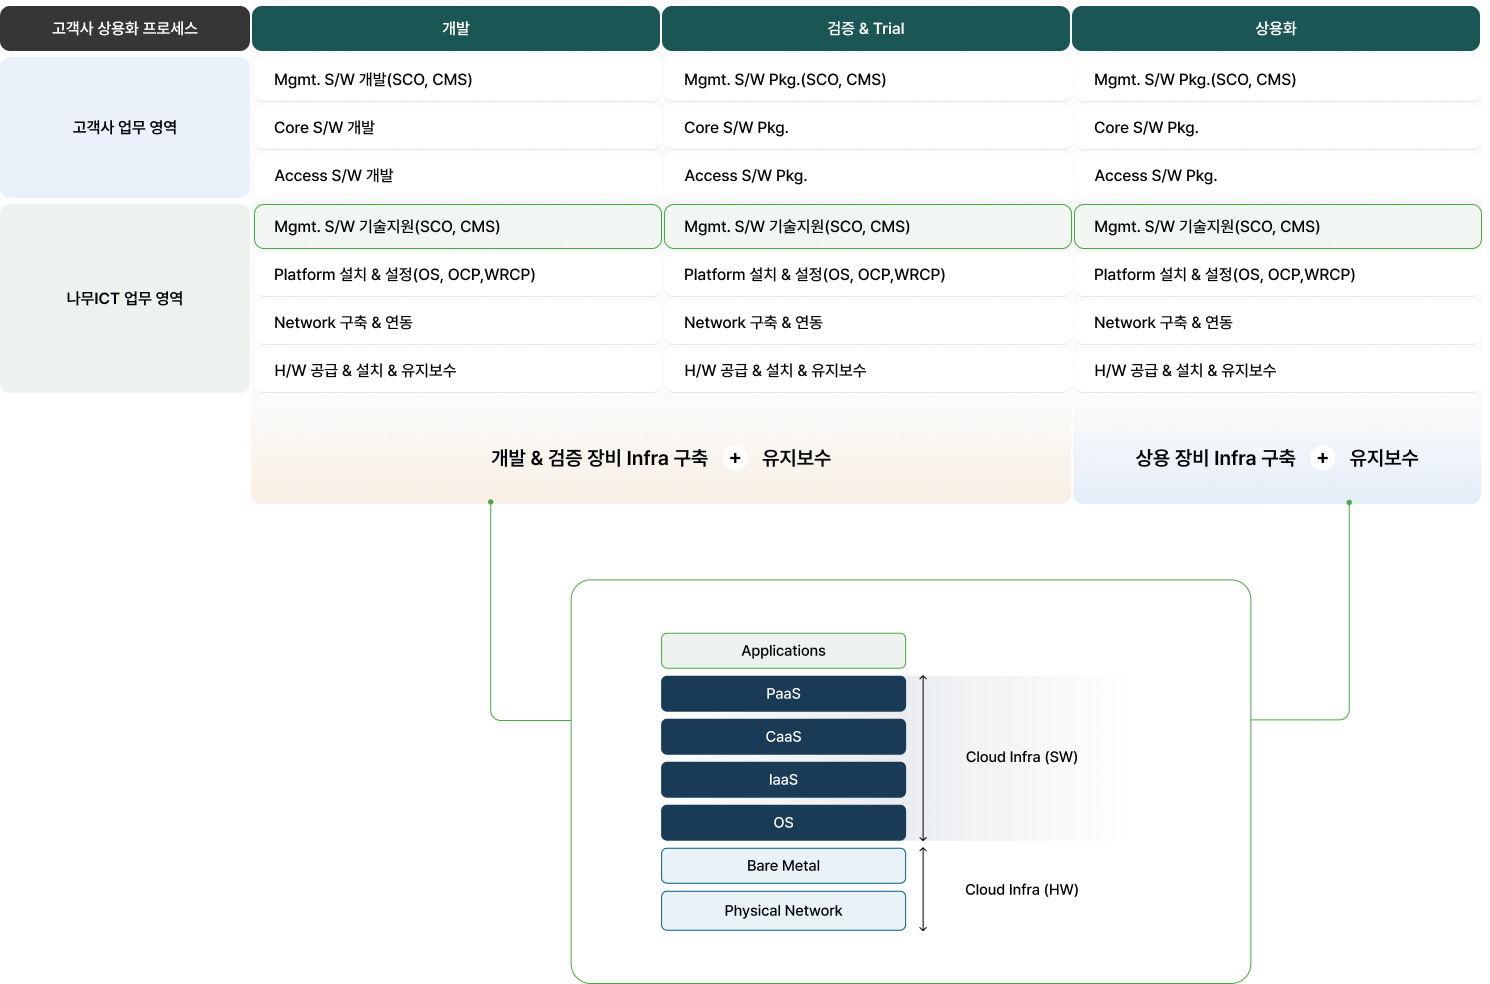Image resolution: width=1490 pixels, height=984 pixels.
Task: Click the plus icon beside 상용 장비 Infra 구축
Action: 1322,458
